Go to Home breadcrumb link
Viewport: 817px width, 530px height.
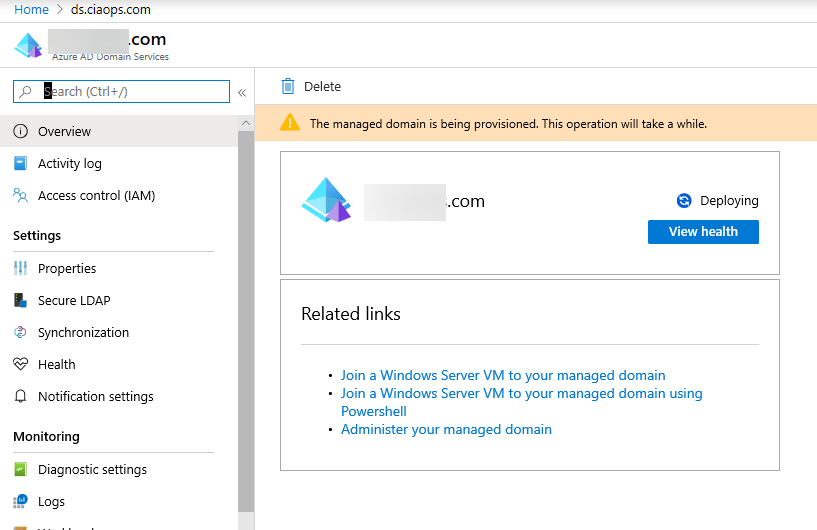[31, 9]
